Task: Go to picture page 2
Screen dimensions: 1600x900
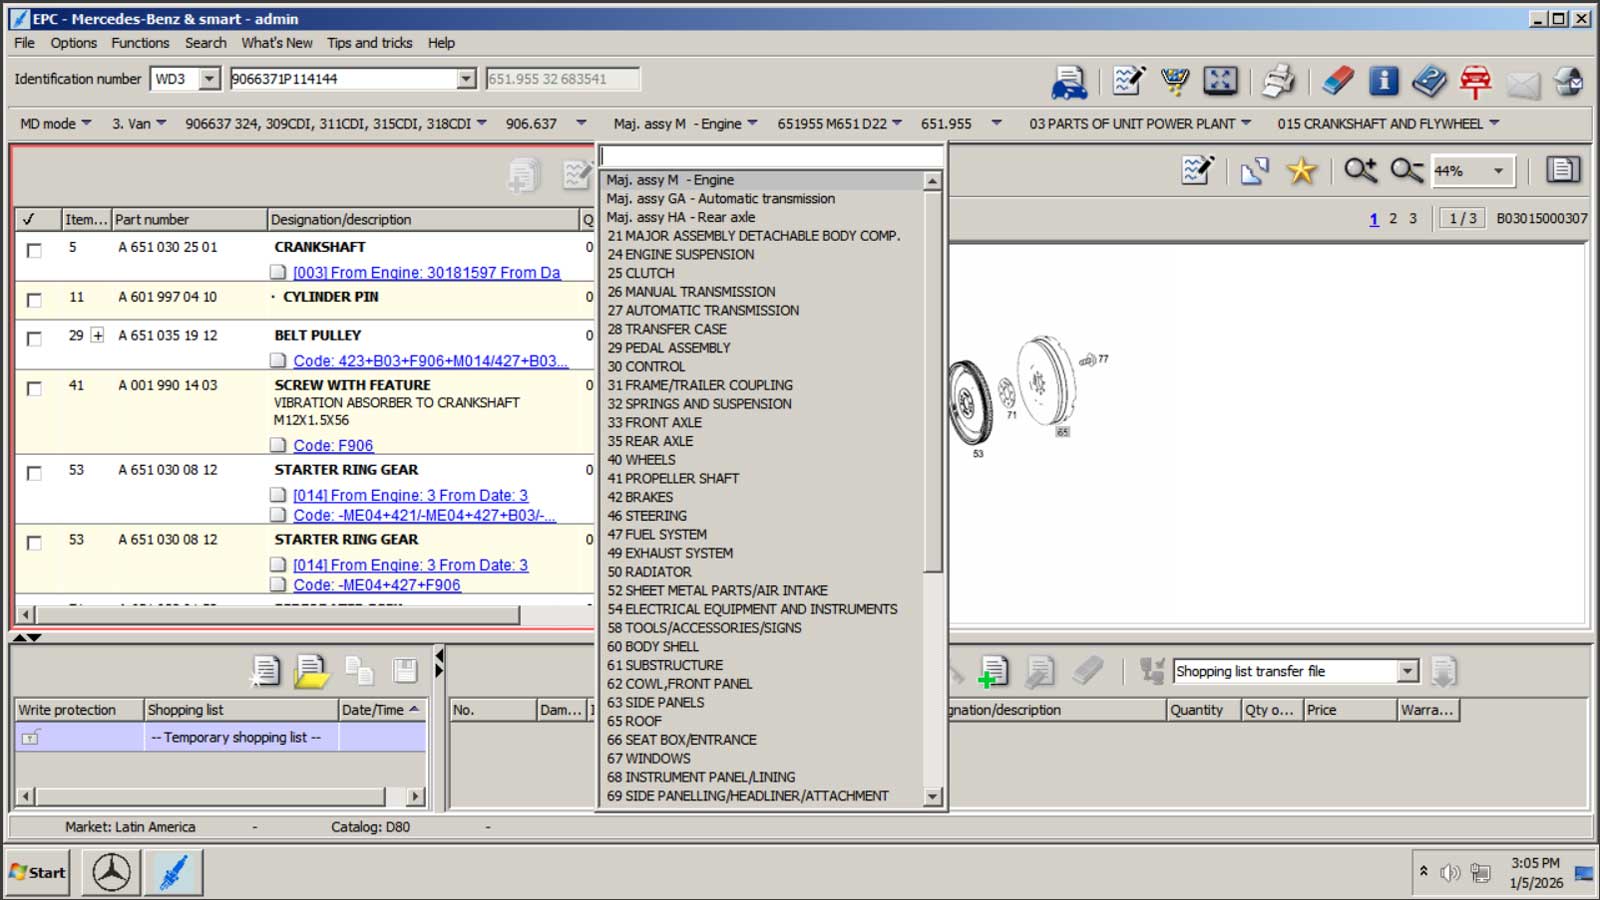Action: tap(1393, 219)
